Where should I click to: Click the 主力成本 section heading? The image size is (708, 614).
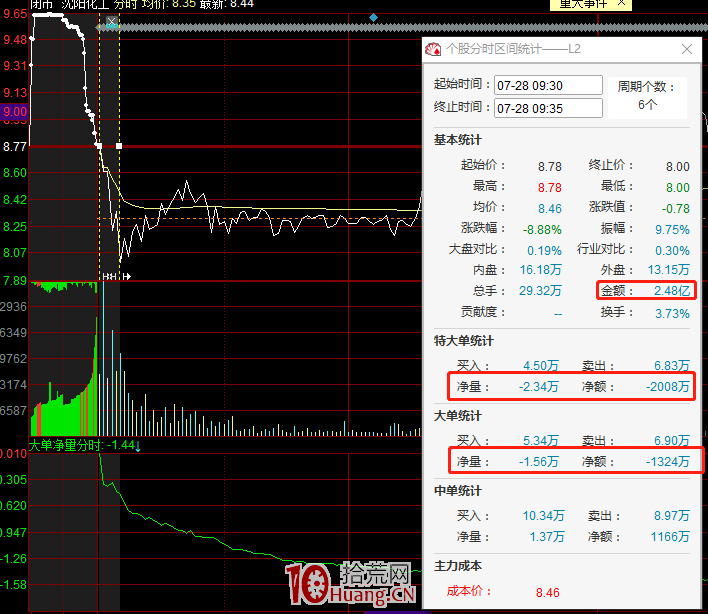click(x=457, y=566)
